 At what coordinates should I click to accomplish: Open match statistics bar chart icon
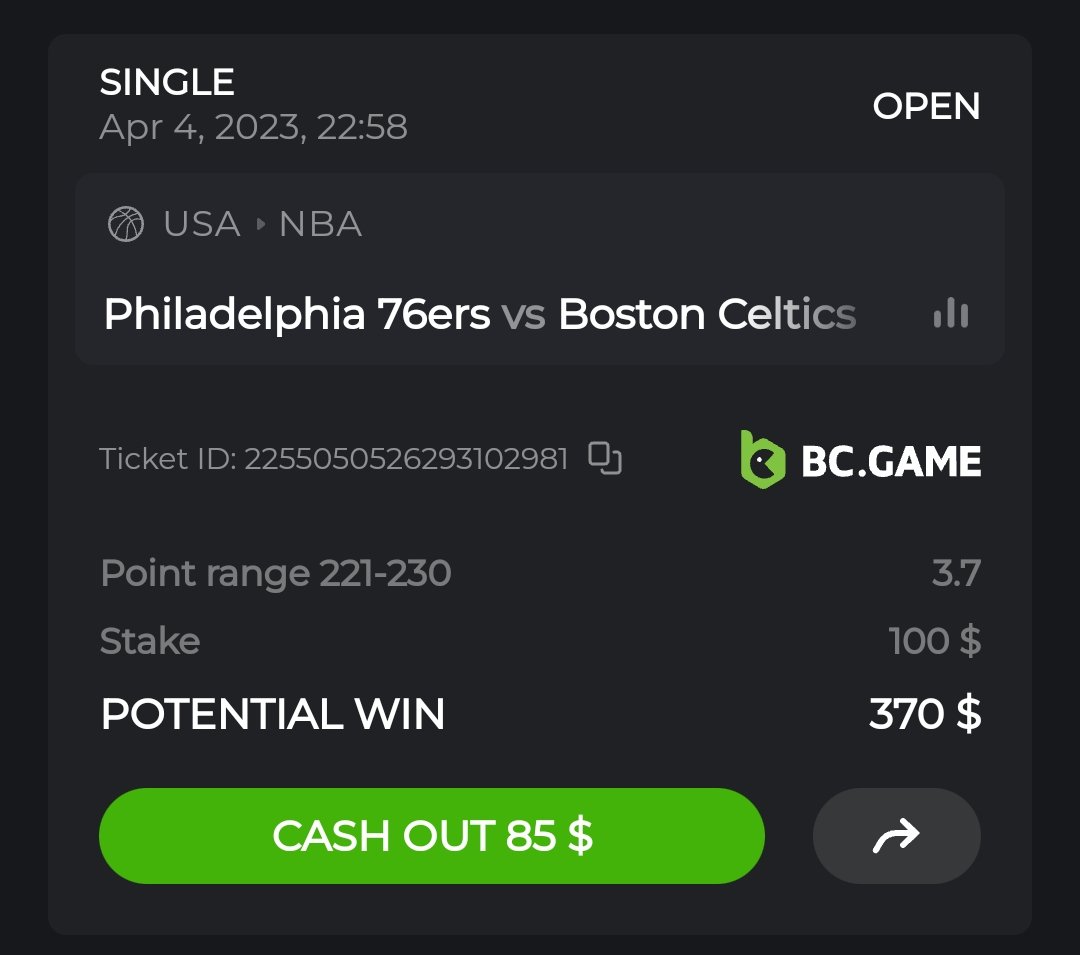click(x=950, y=314)
